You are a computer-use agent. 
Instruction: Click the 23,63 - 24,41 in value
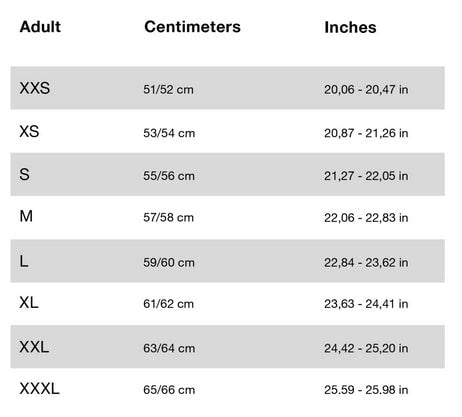pyautogui.click(x=366, y=304)
